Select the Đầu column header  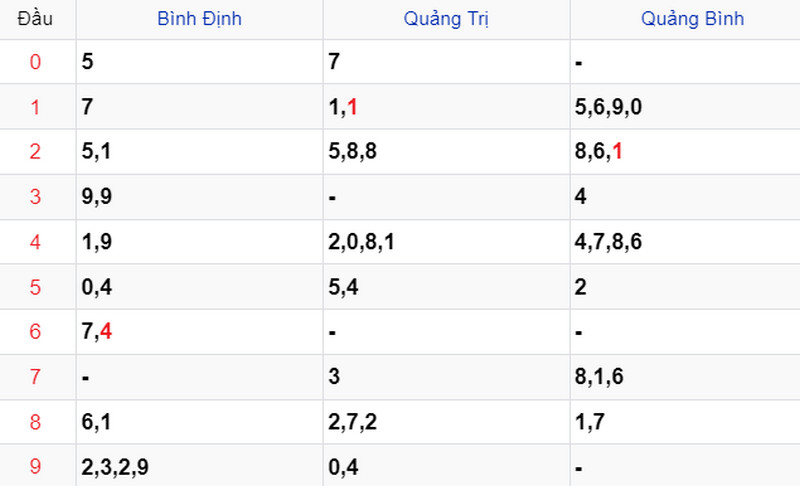35,19
